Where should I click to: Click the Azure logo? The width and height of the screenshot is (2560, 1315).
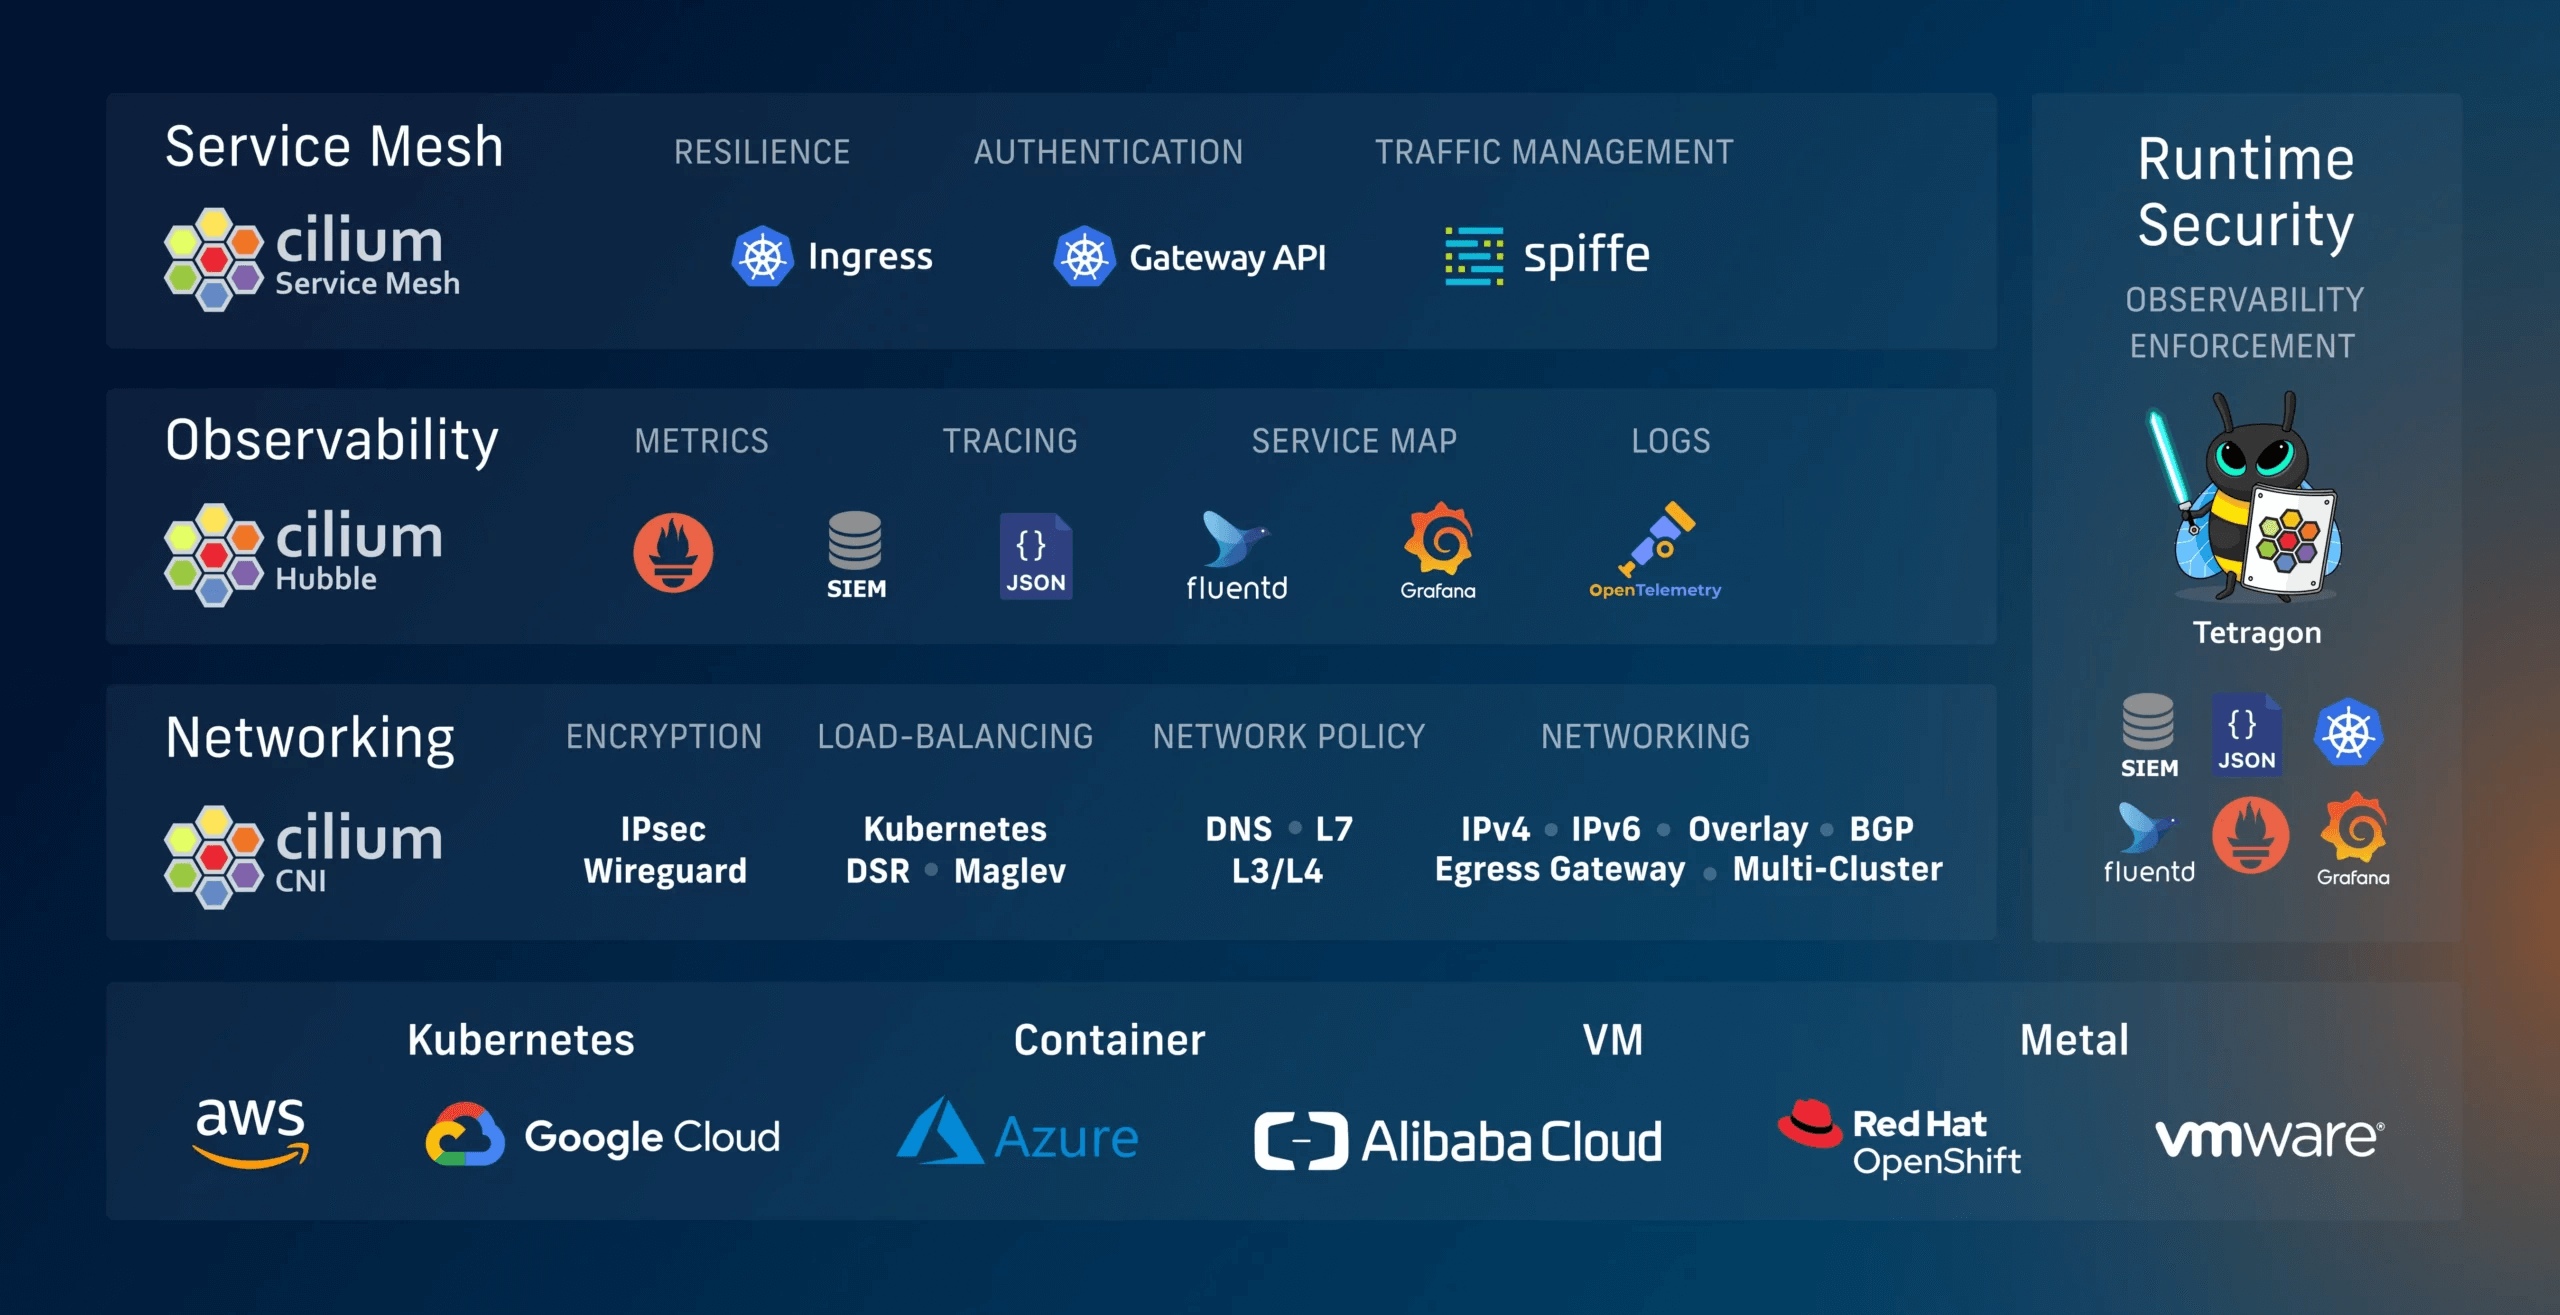[x=1018, y=1131]
